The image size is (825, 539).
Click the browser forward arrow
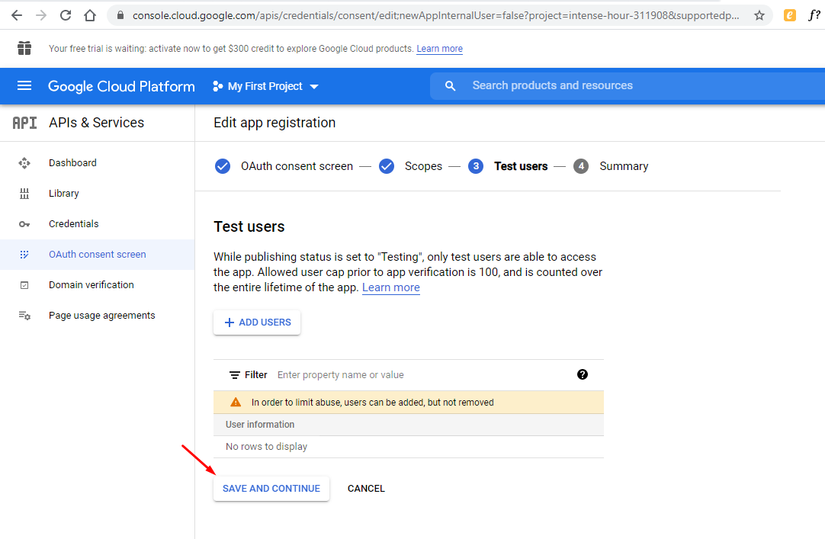pos(41,15)
